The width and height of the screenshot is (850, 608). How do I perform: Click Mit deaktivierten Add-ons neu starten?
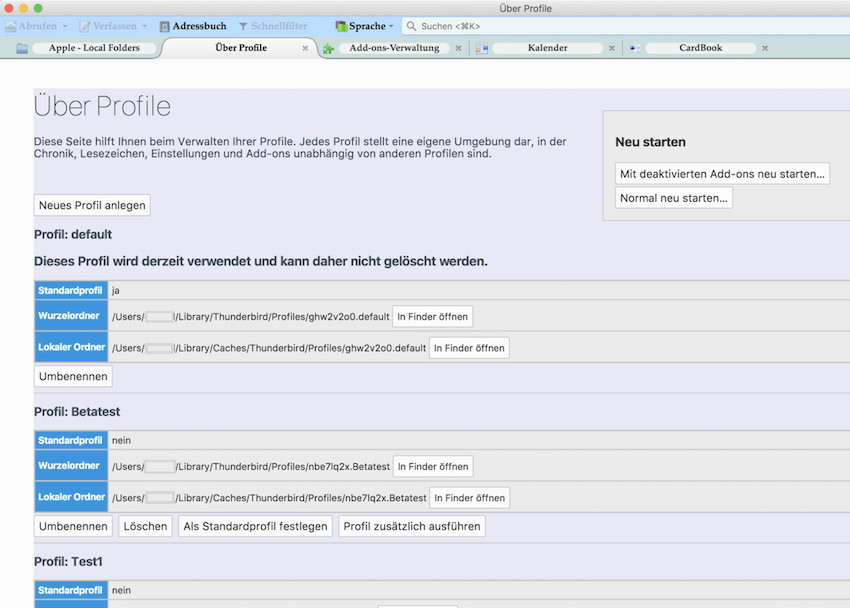(x=722, y=174)
